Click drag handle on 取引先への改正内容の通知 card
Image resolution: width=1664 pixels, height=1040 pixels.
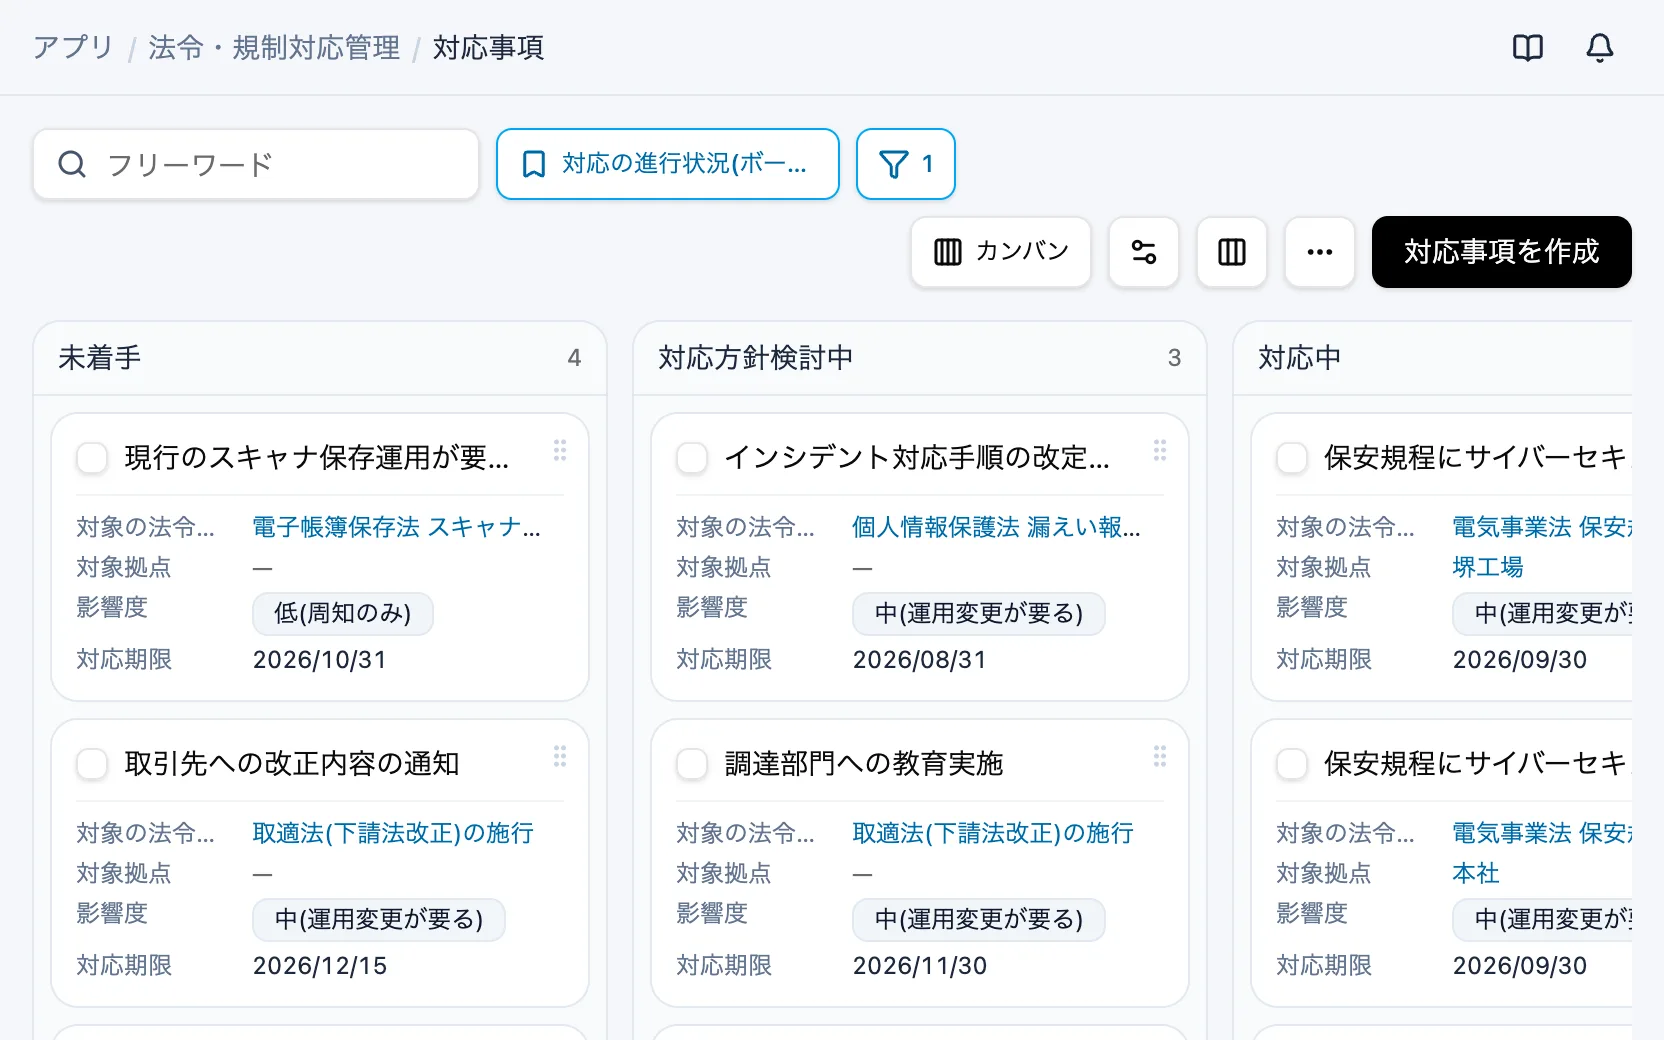(560, 756)
